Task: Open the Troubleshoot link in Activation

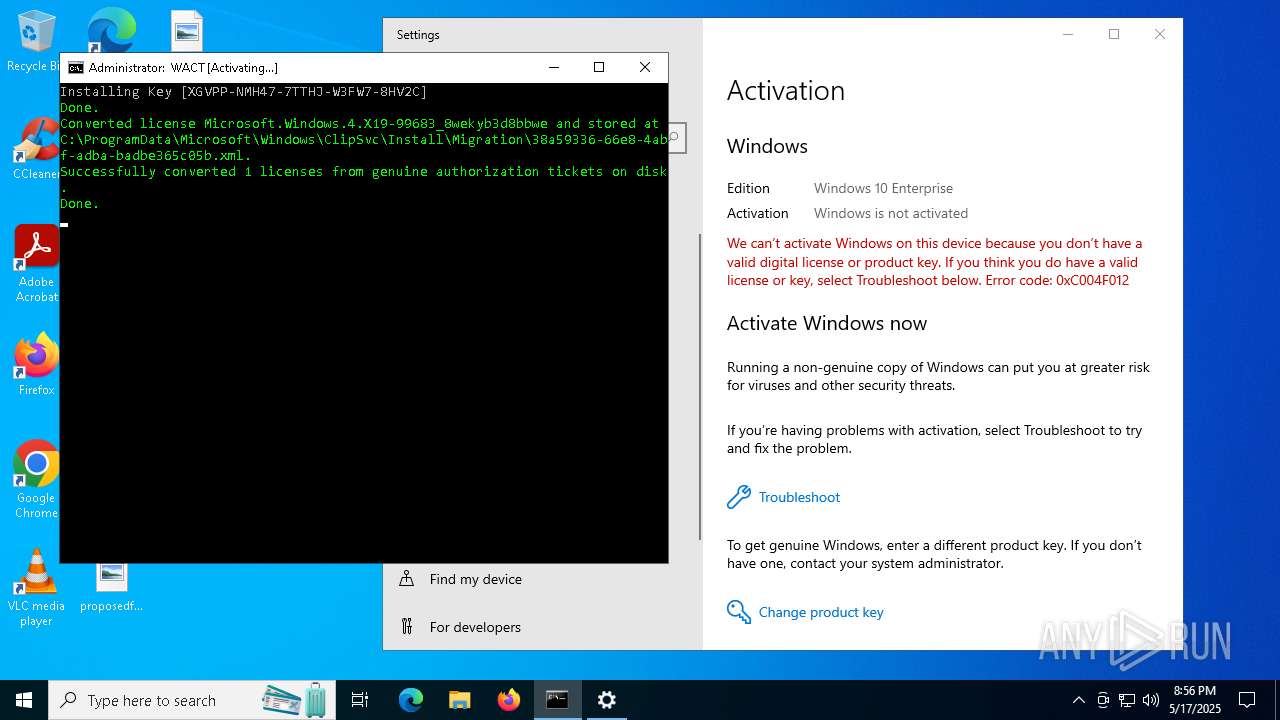Action: pyautogui.click(x=799, y=497)
